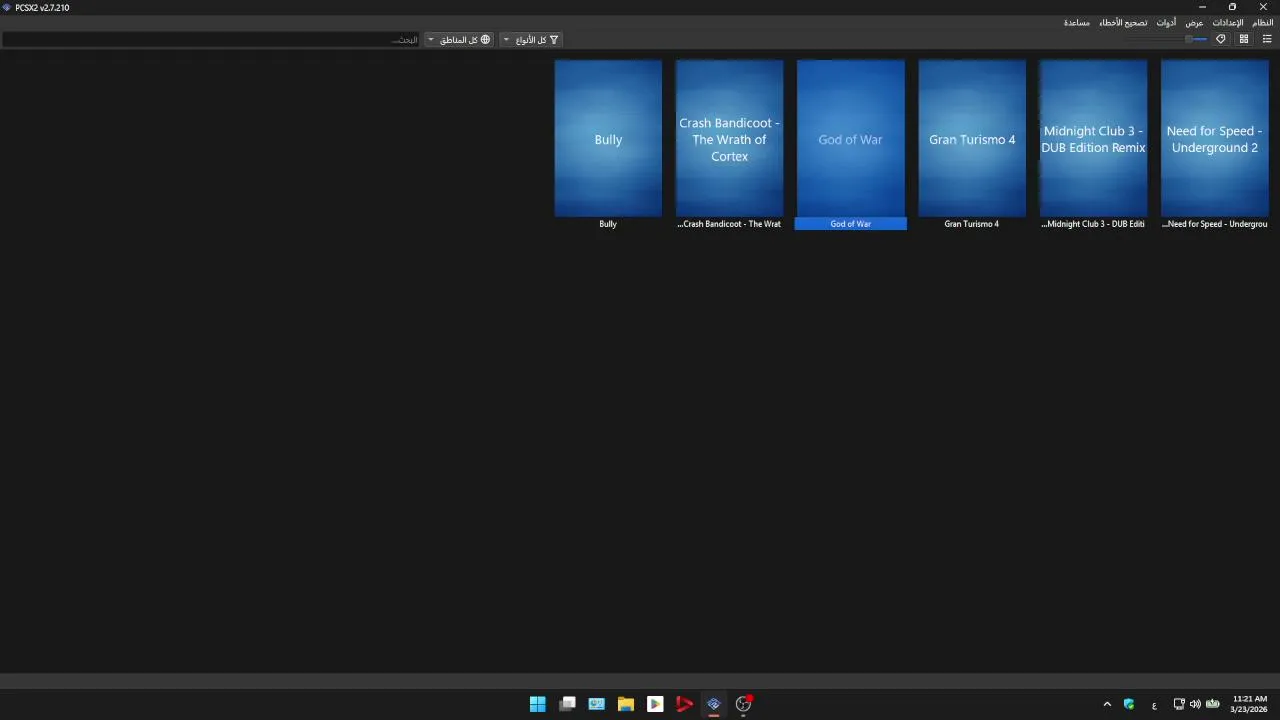Switch the Arabic input language indicator

[1154, 705]
